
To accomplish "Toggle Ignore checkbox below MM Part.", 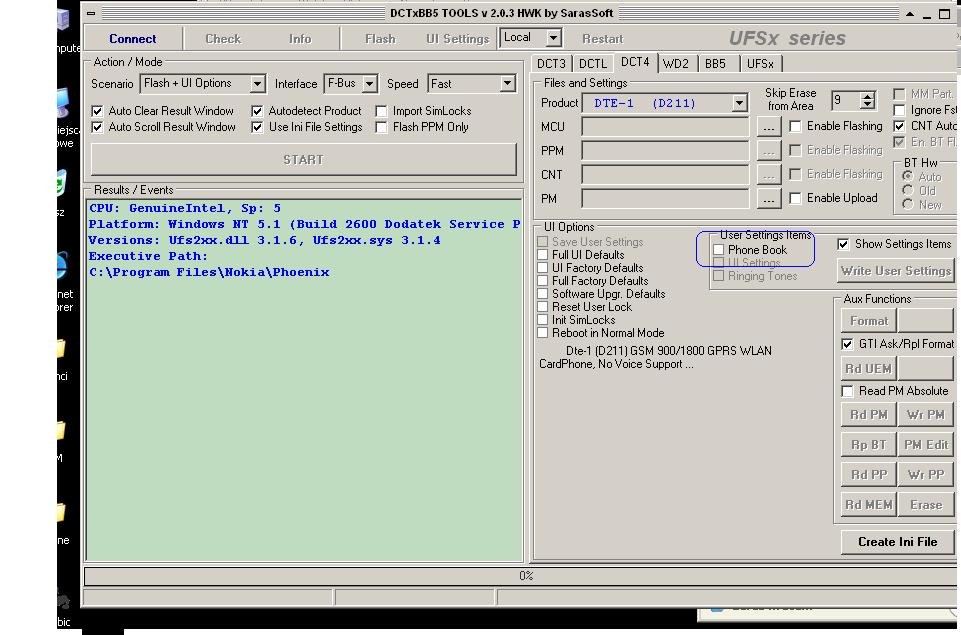I will tap(899, 110).
